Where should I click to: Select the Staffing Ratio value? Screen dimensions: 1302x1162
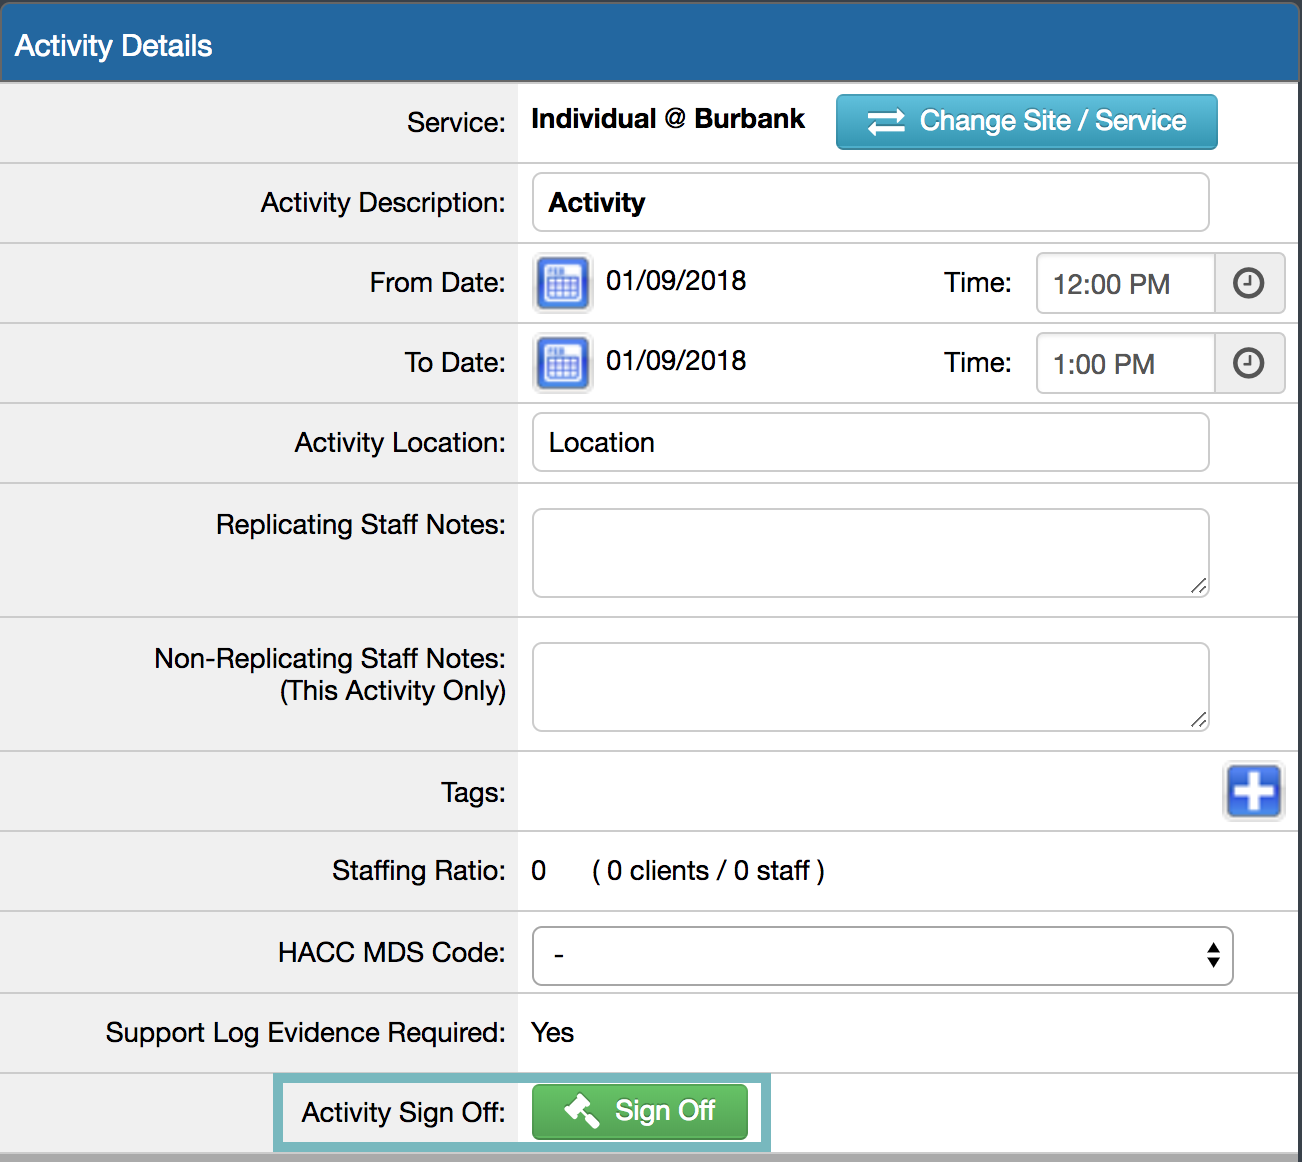pos(539,871)
